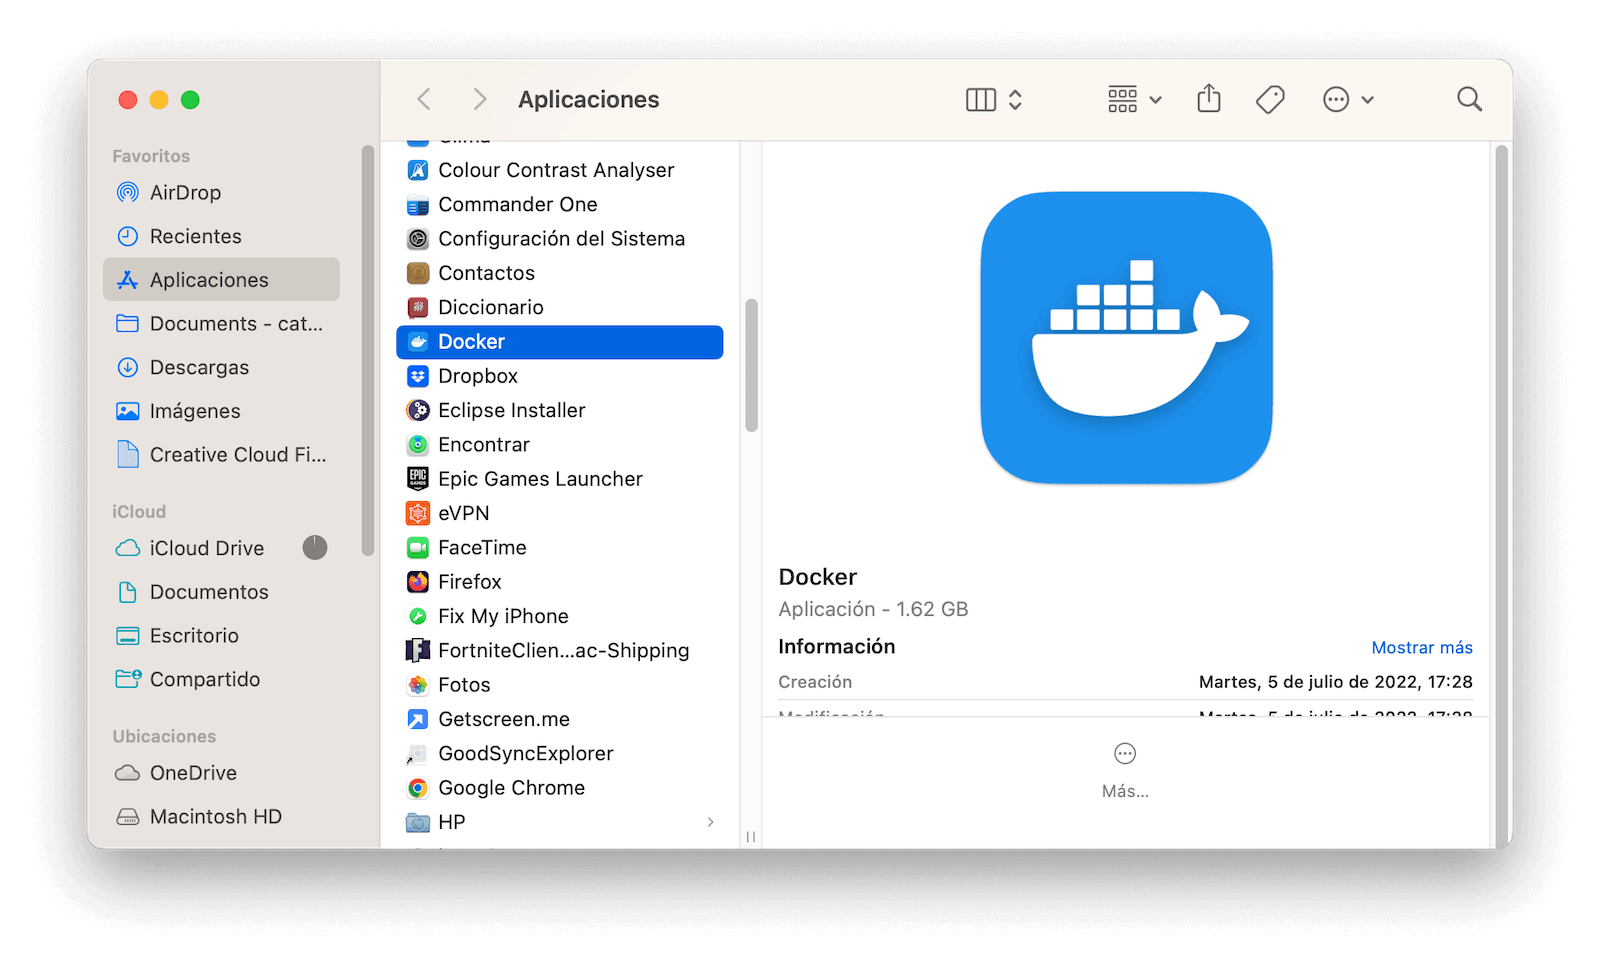Go forward with the right chevron
The width and height of the screenshot is (1600, 964).
(479, 99)
